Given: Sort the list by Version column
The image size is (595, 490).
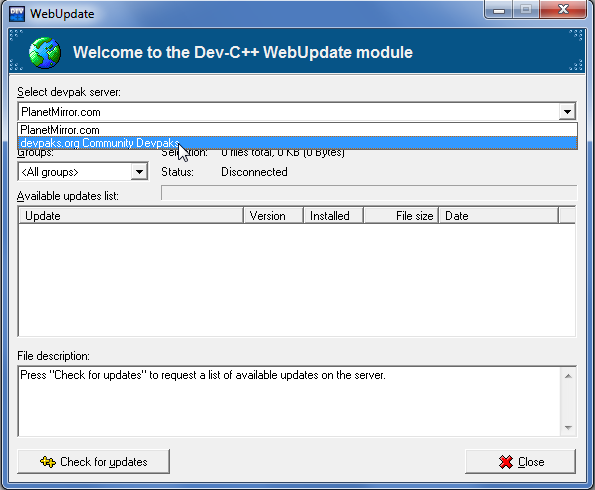Looking at the screenshot, I should (274, 216).
